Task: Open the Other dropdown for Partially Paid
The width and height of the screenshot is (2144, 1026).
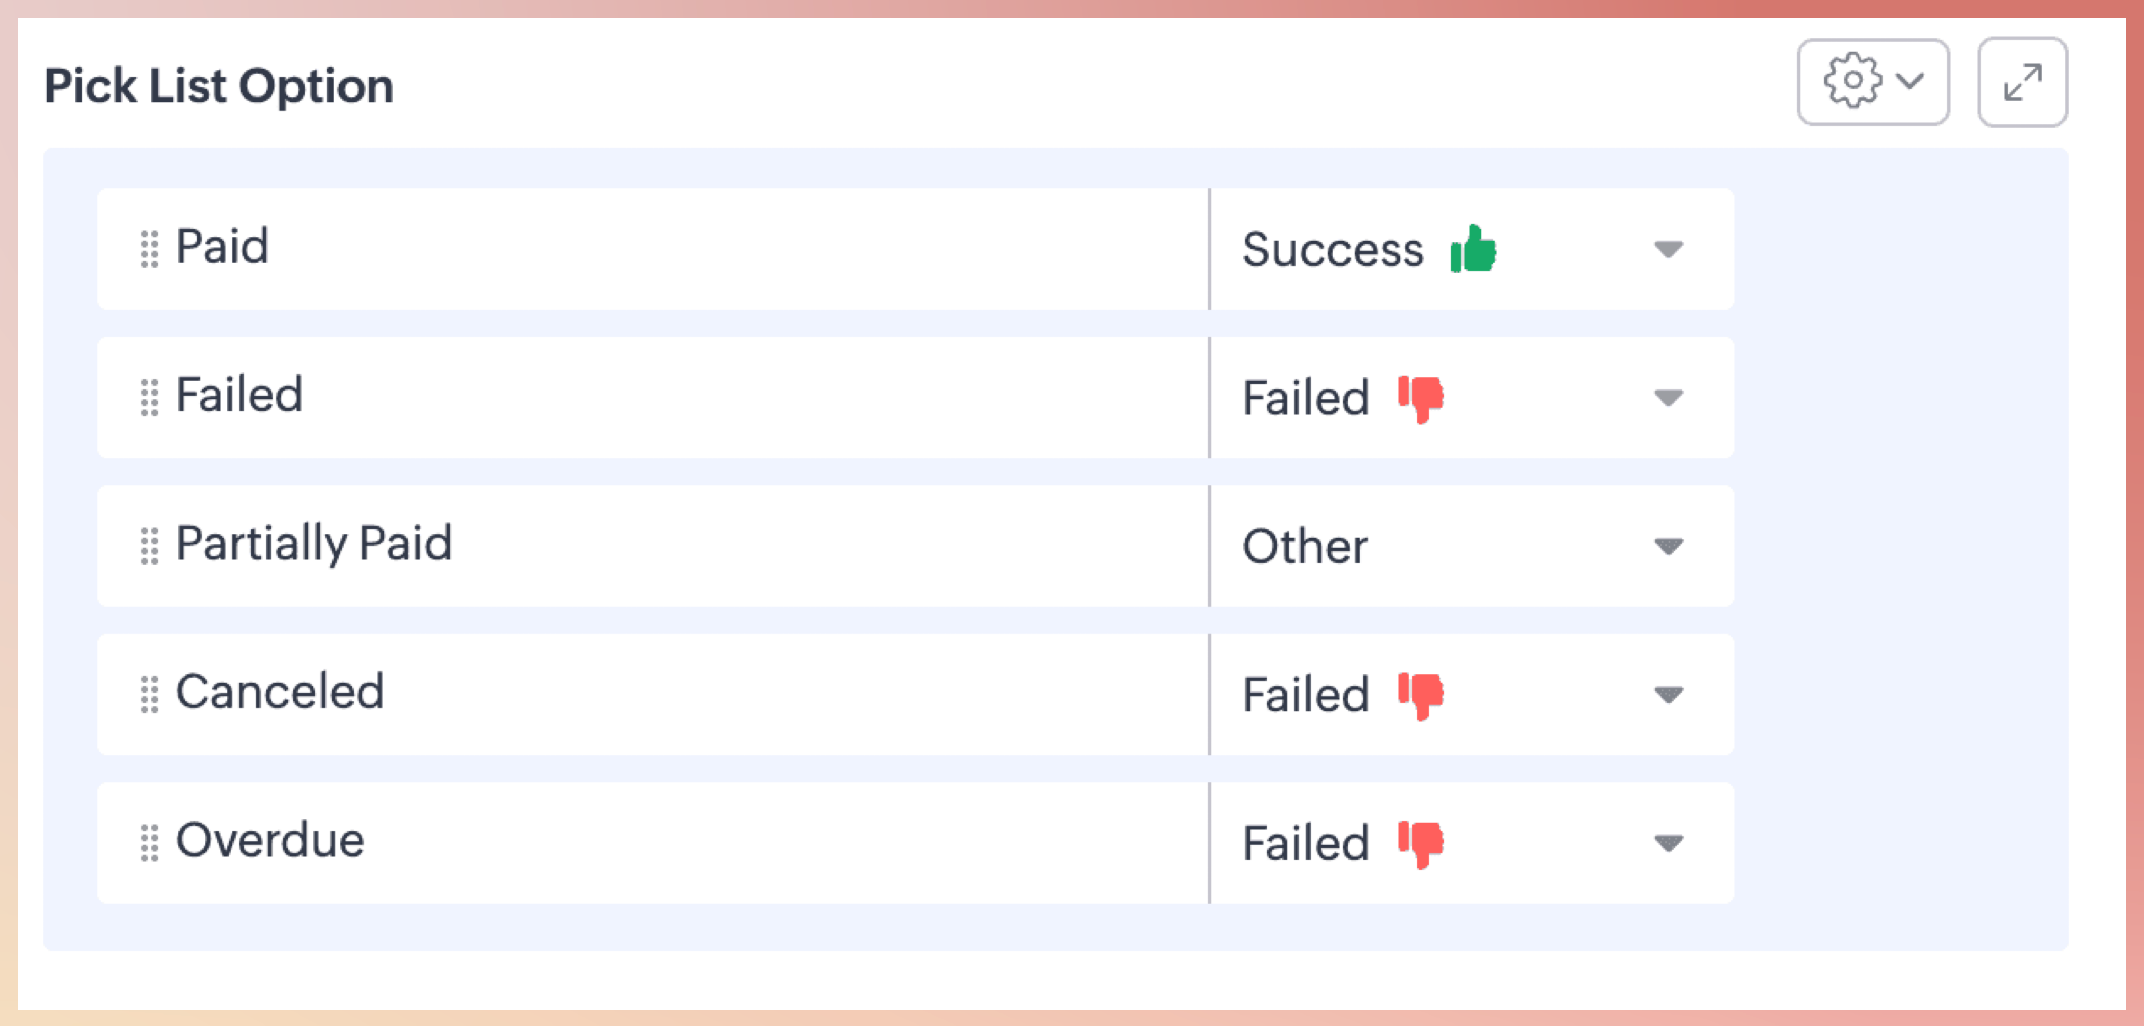Action: (x=1668, y=546)
